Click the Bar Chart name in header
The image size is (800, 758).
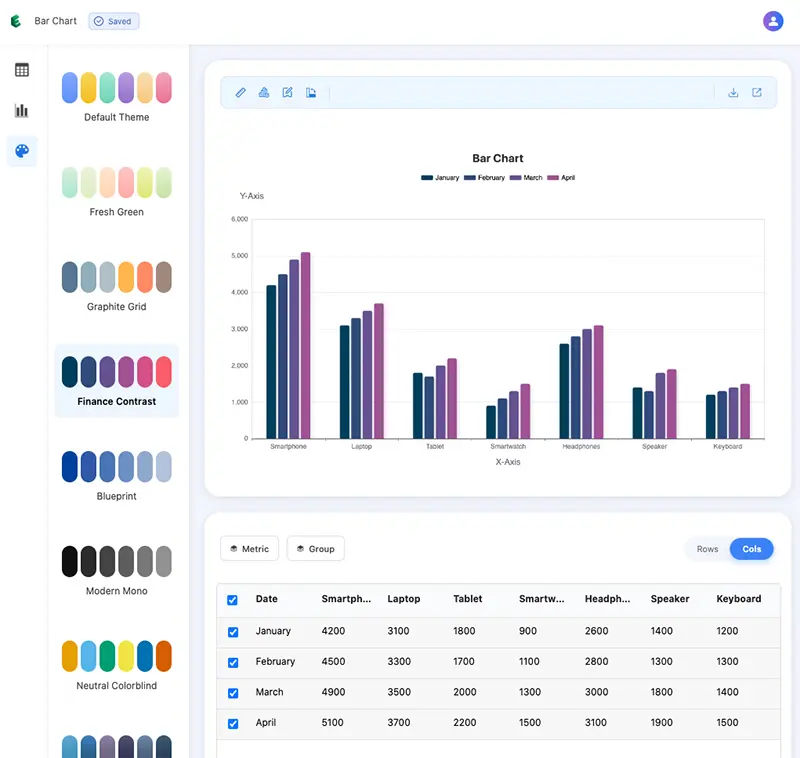pos(55,21)
